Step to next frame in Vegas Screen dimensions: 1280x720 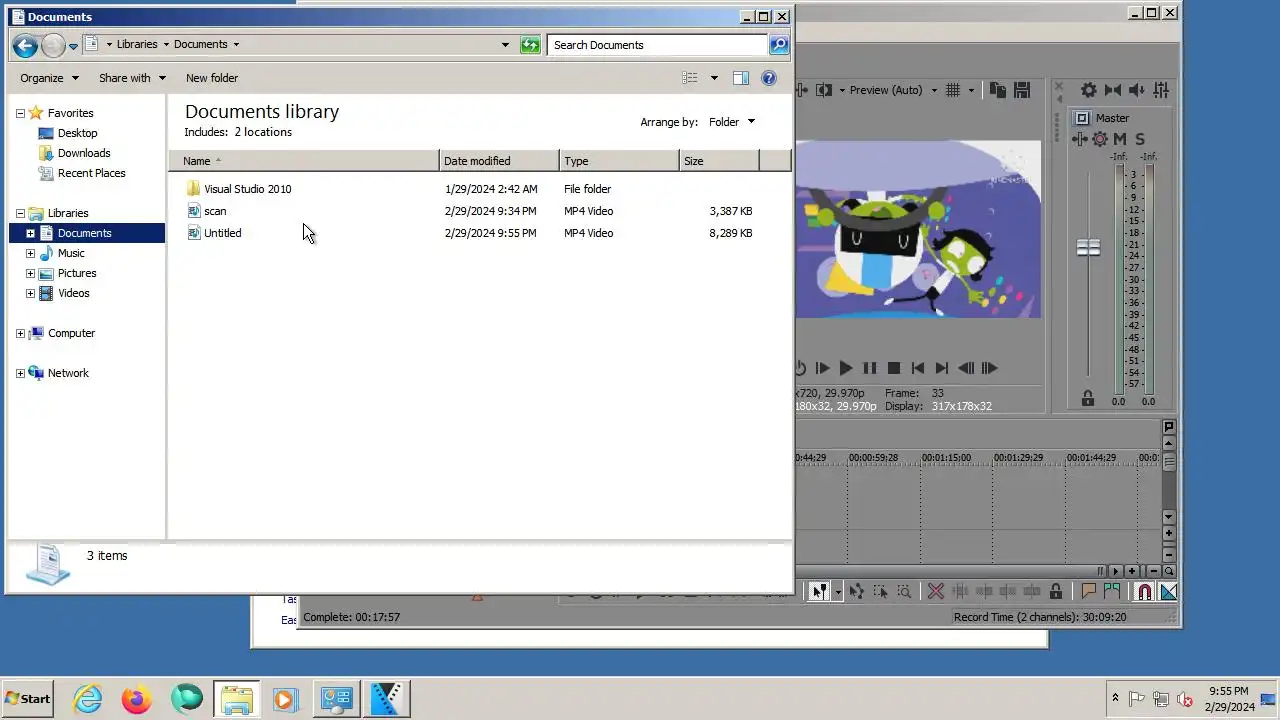990,368
